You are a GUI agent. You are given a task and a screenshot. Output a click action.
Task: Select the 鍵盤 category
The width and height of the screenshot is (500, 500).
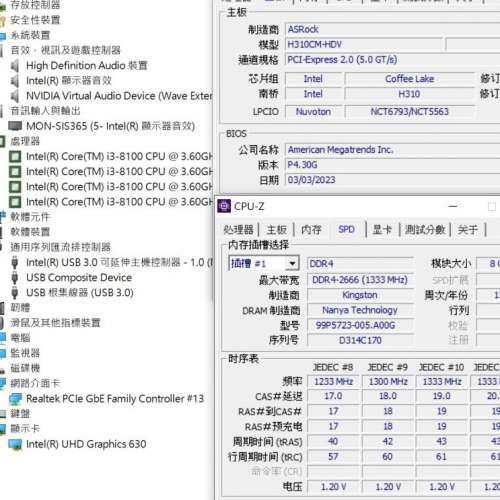tap(20, 414)
